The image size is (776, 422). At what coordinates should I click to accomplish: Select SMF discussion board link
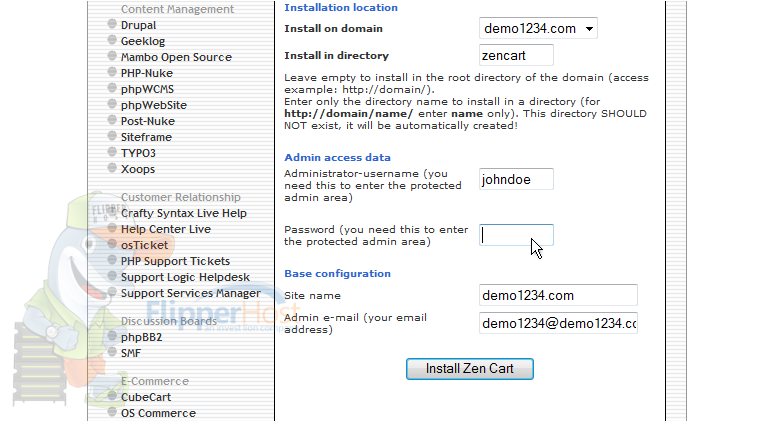click(x=131, y=353)
